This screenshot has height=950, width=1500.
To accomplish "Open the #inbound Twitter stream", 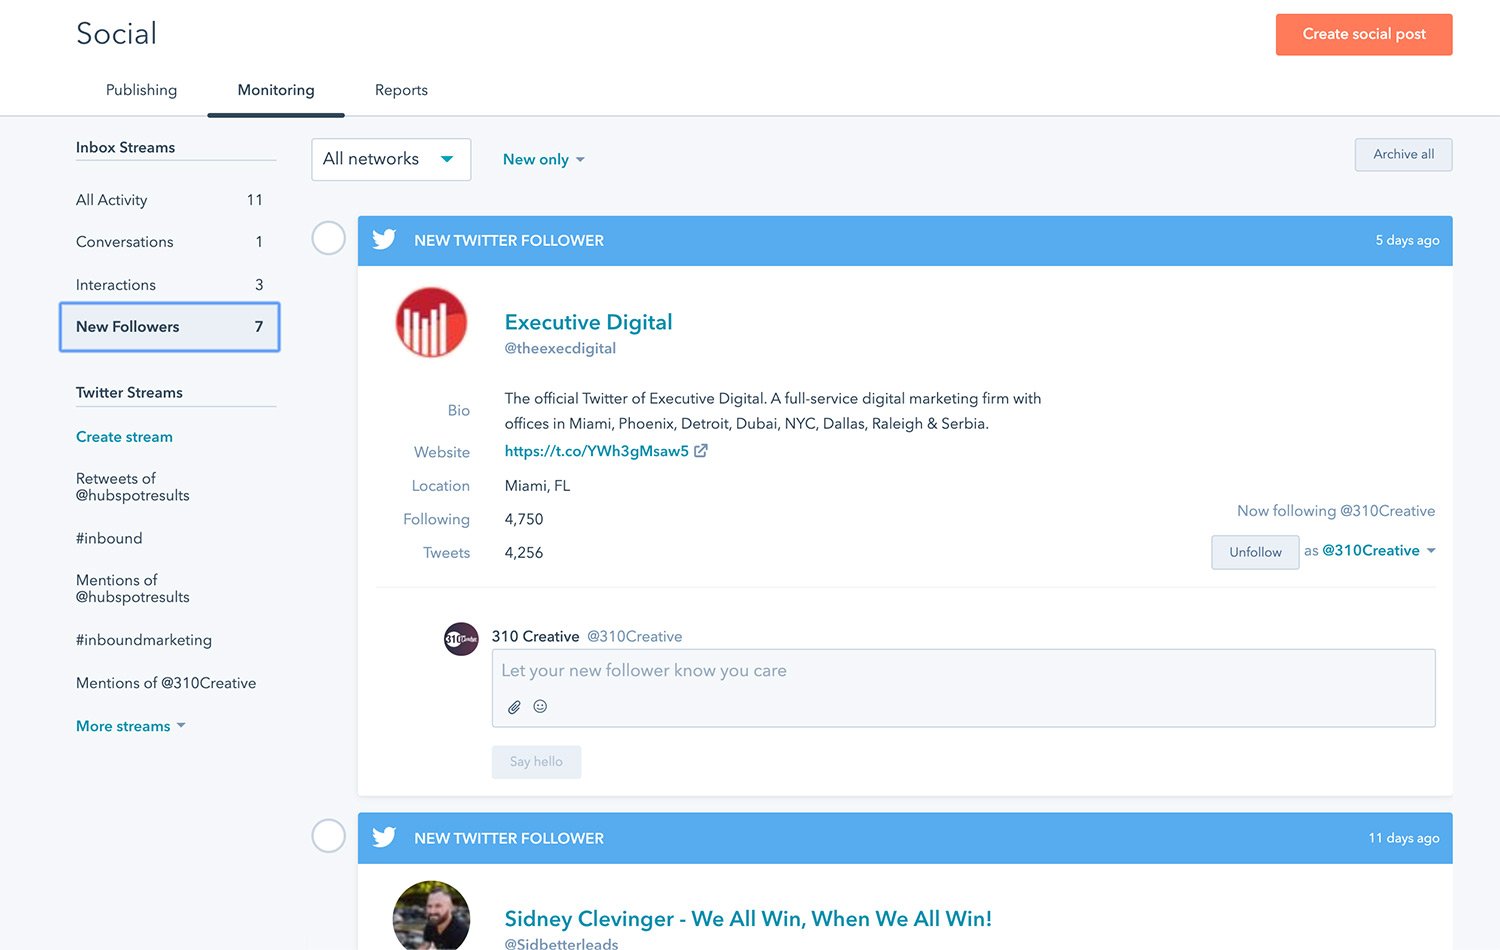I will tap(109, 538).
